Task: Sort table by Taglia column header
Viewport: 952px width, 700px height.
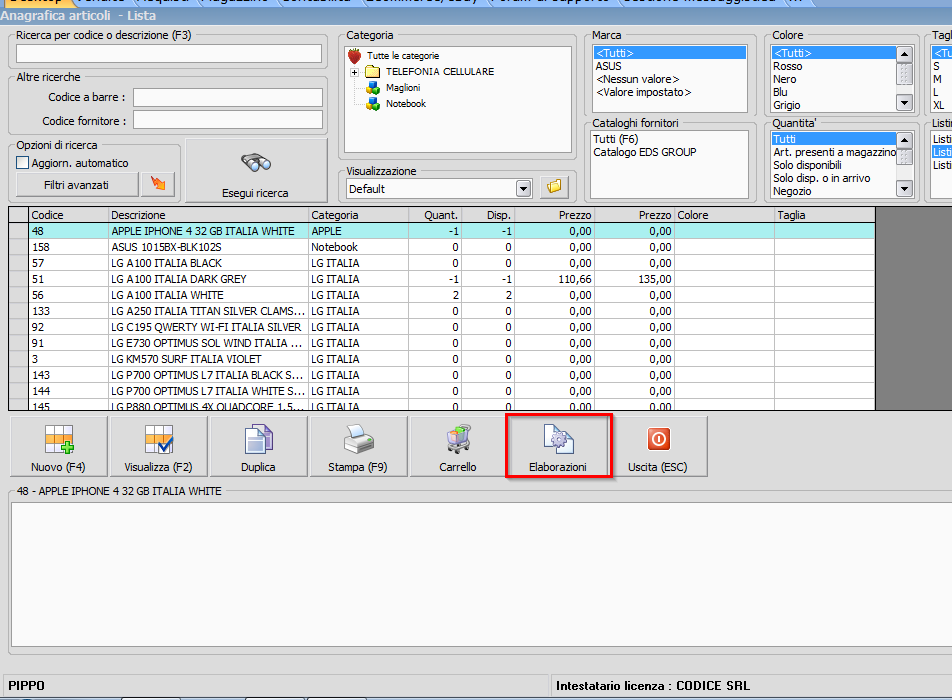Action: [x=824, y=215]
